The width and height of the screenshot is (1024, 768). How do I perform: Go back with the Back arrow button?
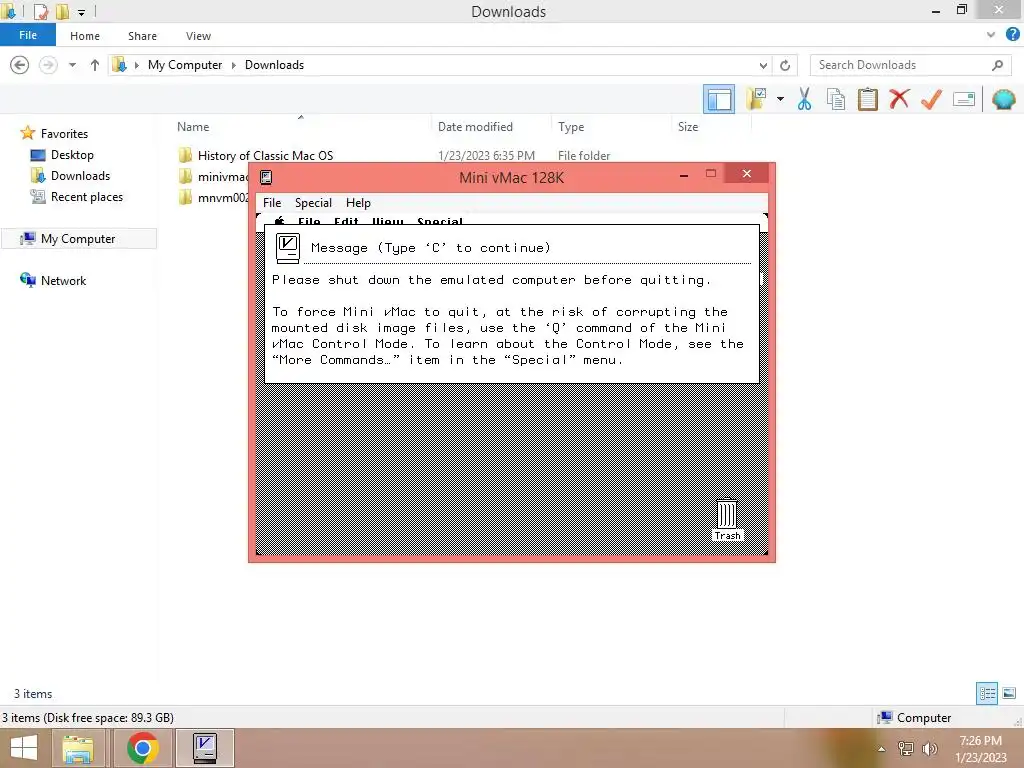click(20, 65)
